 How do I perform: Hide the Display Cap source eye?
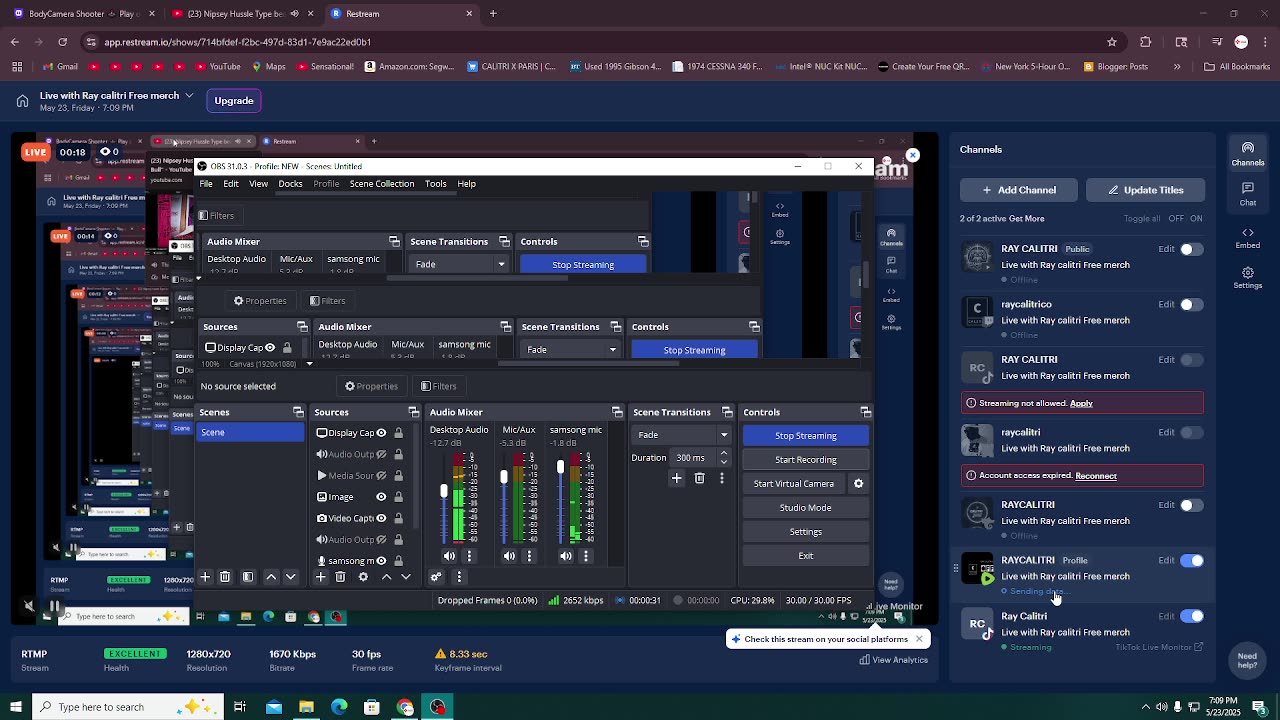381,433
